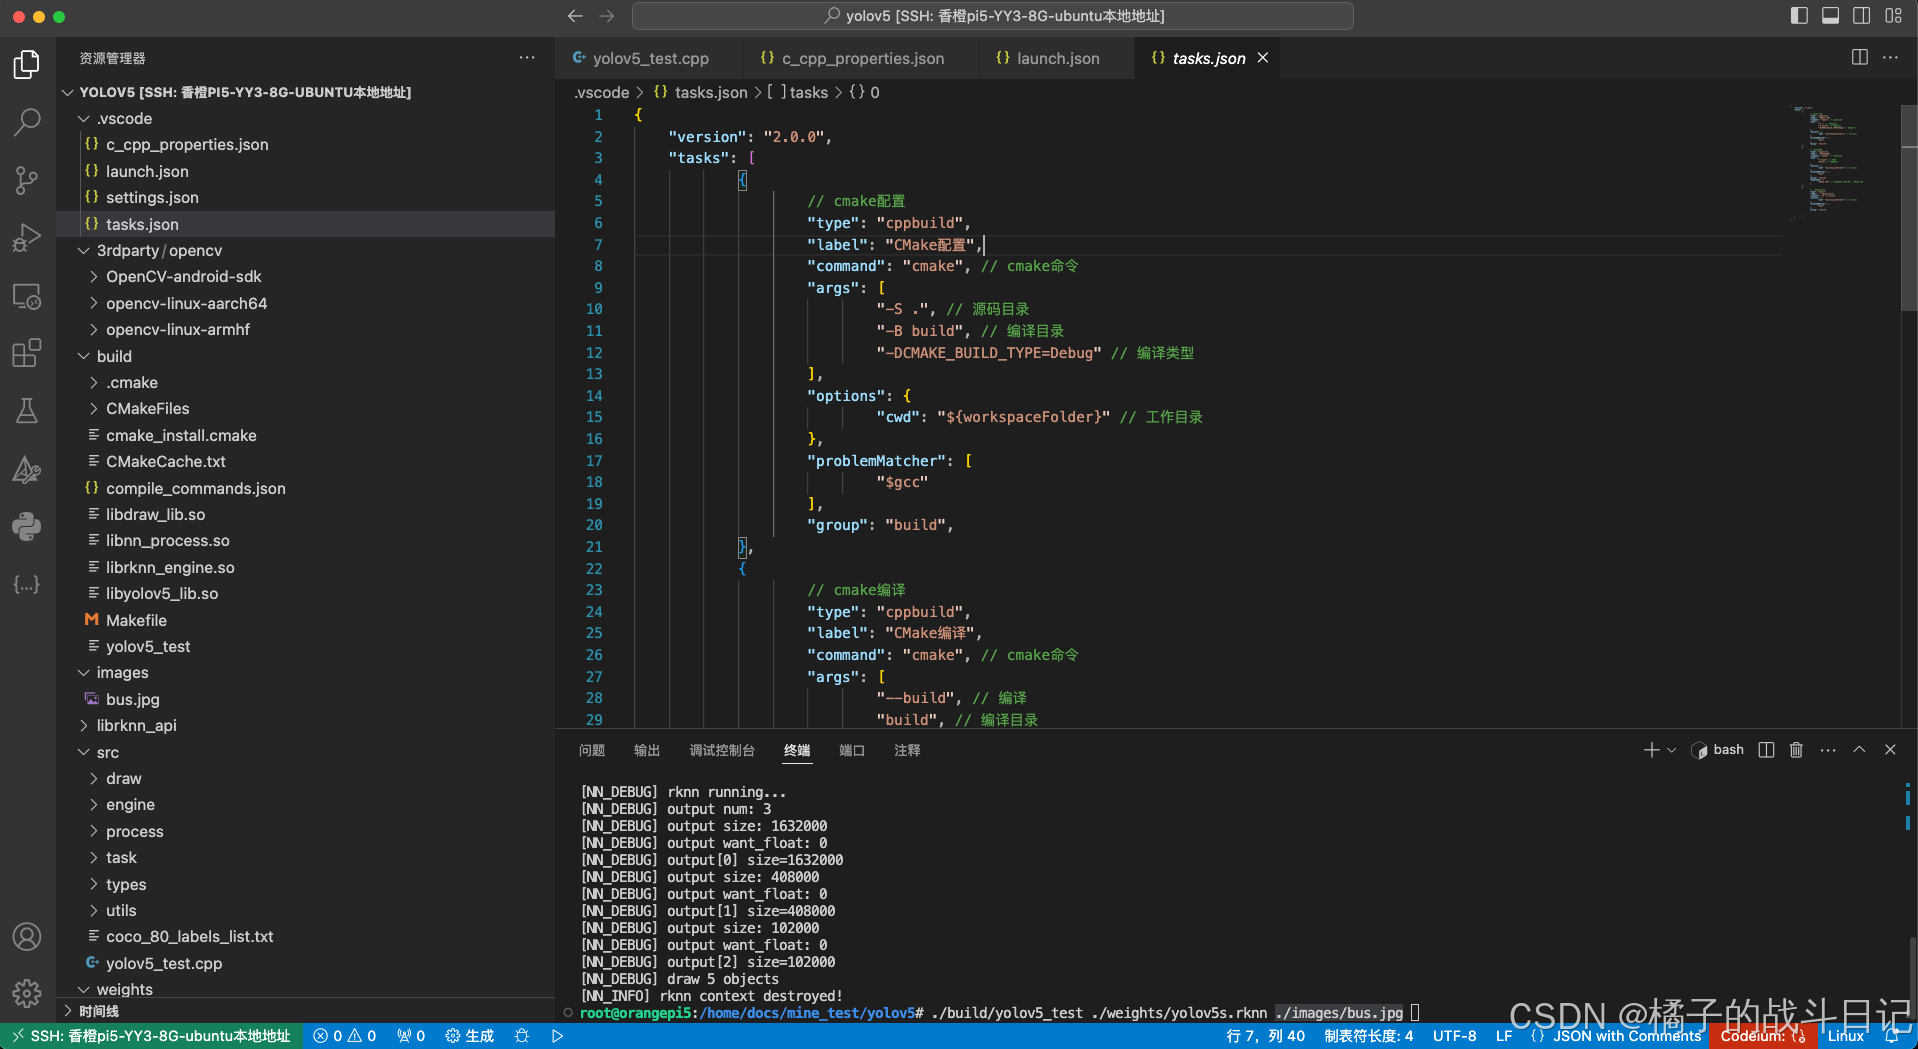
Task: Collapse the src folder
Action: (84, 752)
